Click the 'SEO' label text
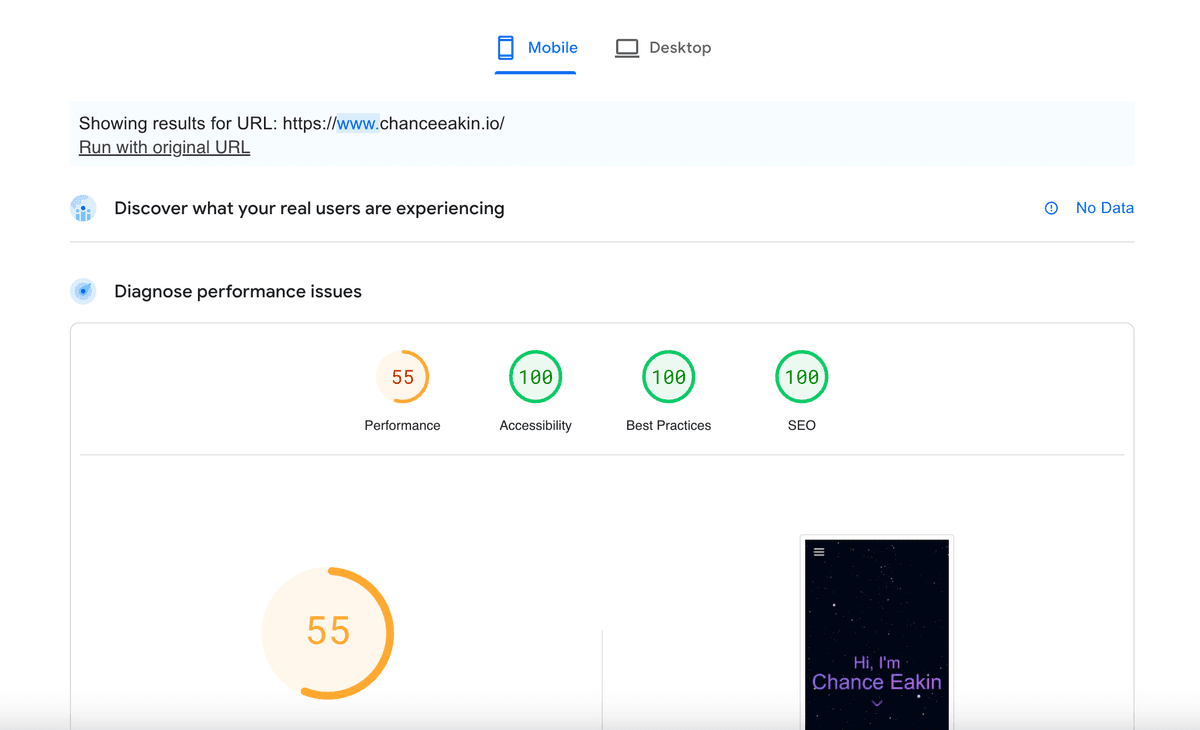Viewport: 1200px width, 730px height. (x=801, y=425)
